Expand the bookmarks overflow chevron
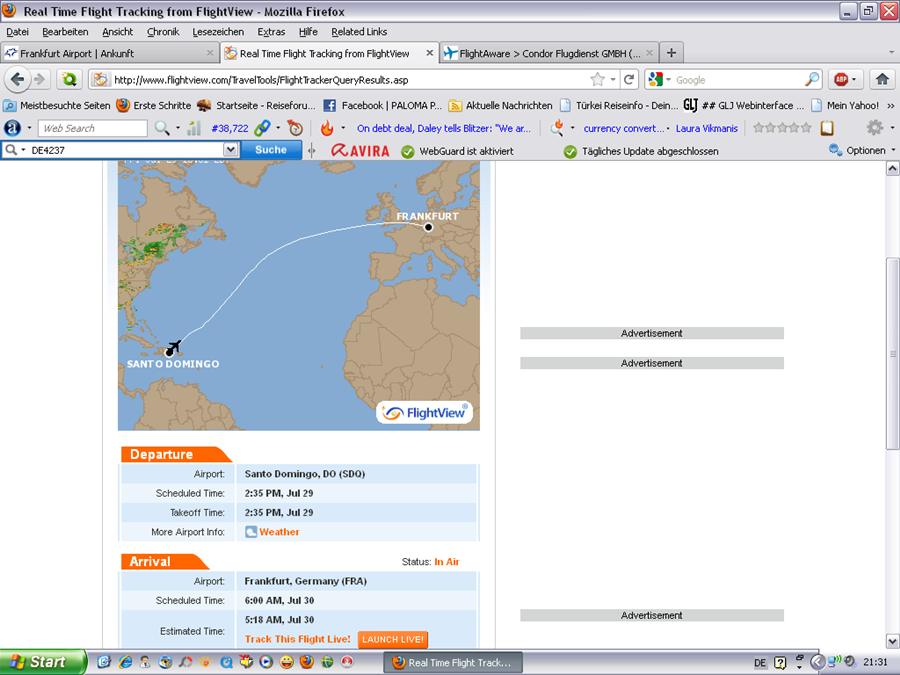This screenshot has width=900, height=675. 890,106
